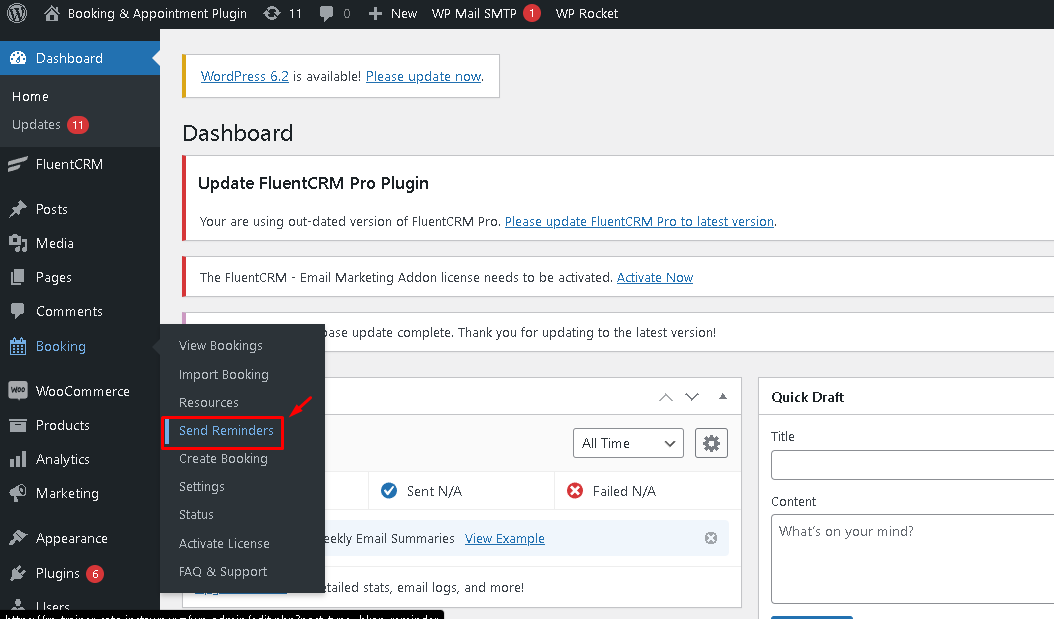Move widget down with the down chevron
The width and height of the screenshot is (1054, 619).
[692, 397]
